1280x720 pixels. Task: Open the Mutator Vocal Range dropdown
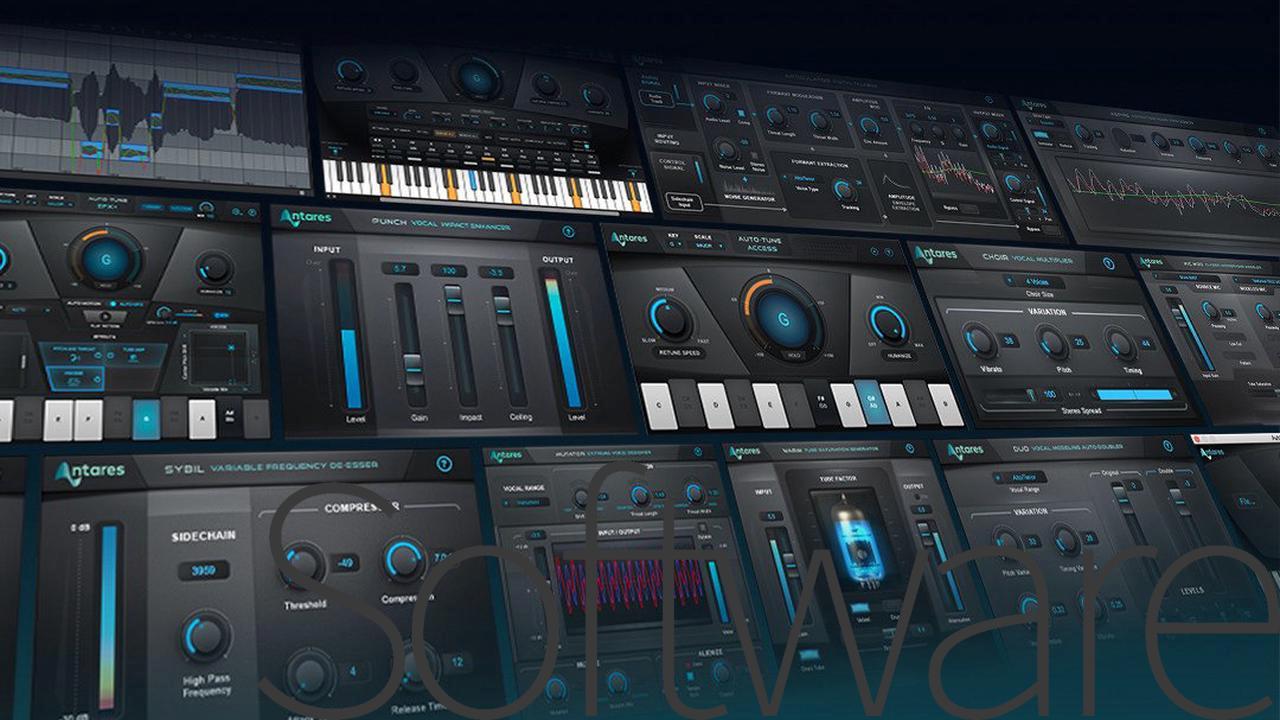(x=526, y=502)
